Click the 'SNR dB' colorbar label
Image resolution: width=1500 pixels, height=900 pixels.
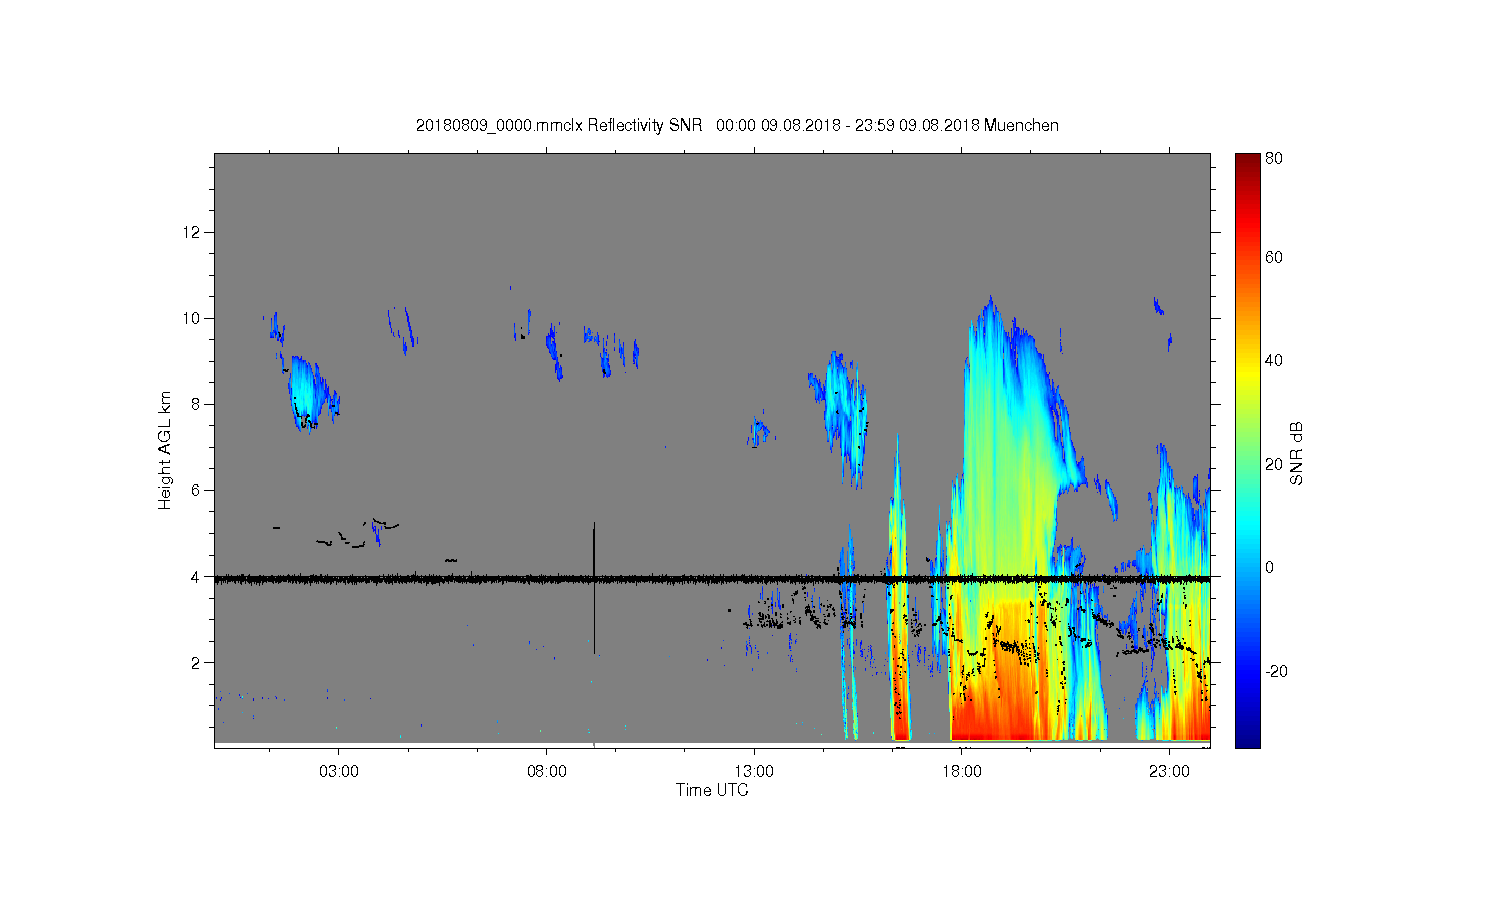1297,453
